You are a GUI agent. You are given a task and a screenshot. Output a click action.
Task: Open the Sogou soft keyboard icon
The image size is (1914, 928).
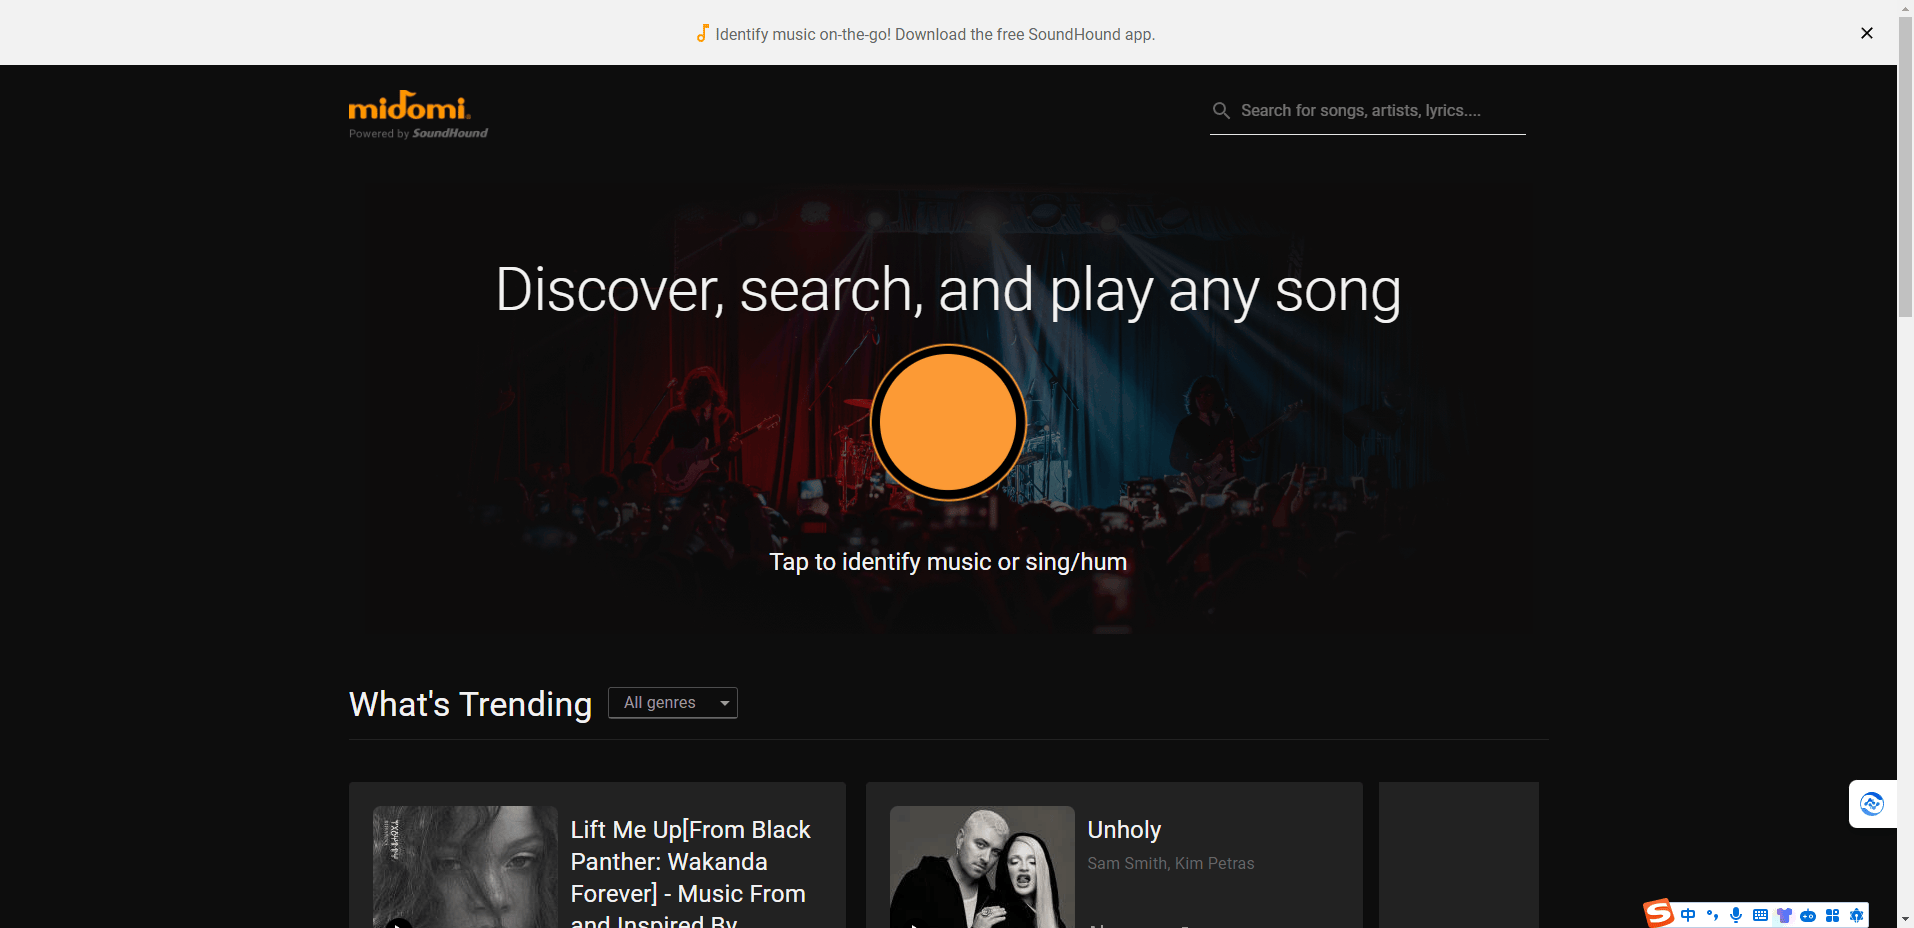click(x=1760, y=915)
